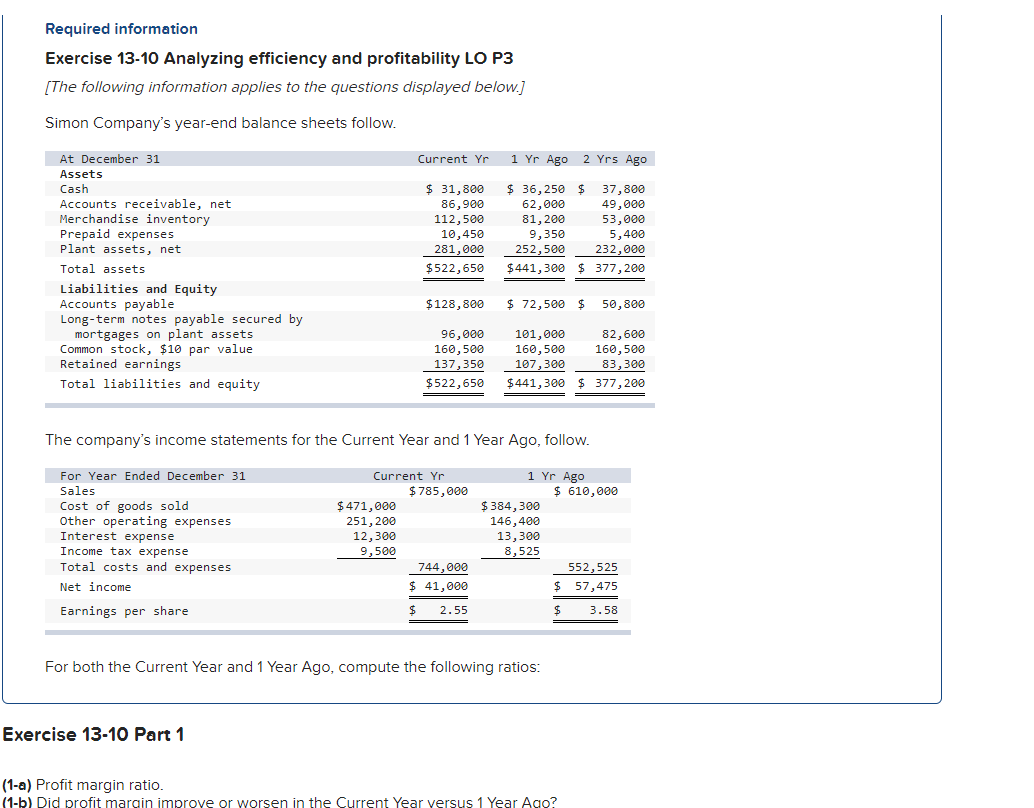Click the Total assets figure $522,650
This screenshot has width=1034, height=808.
[456, 268]
